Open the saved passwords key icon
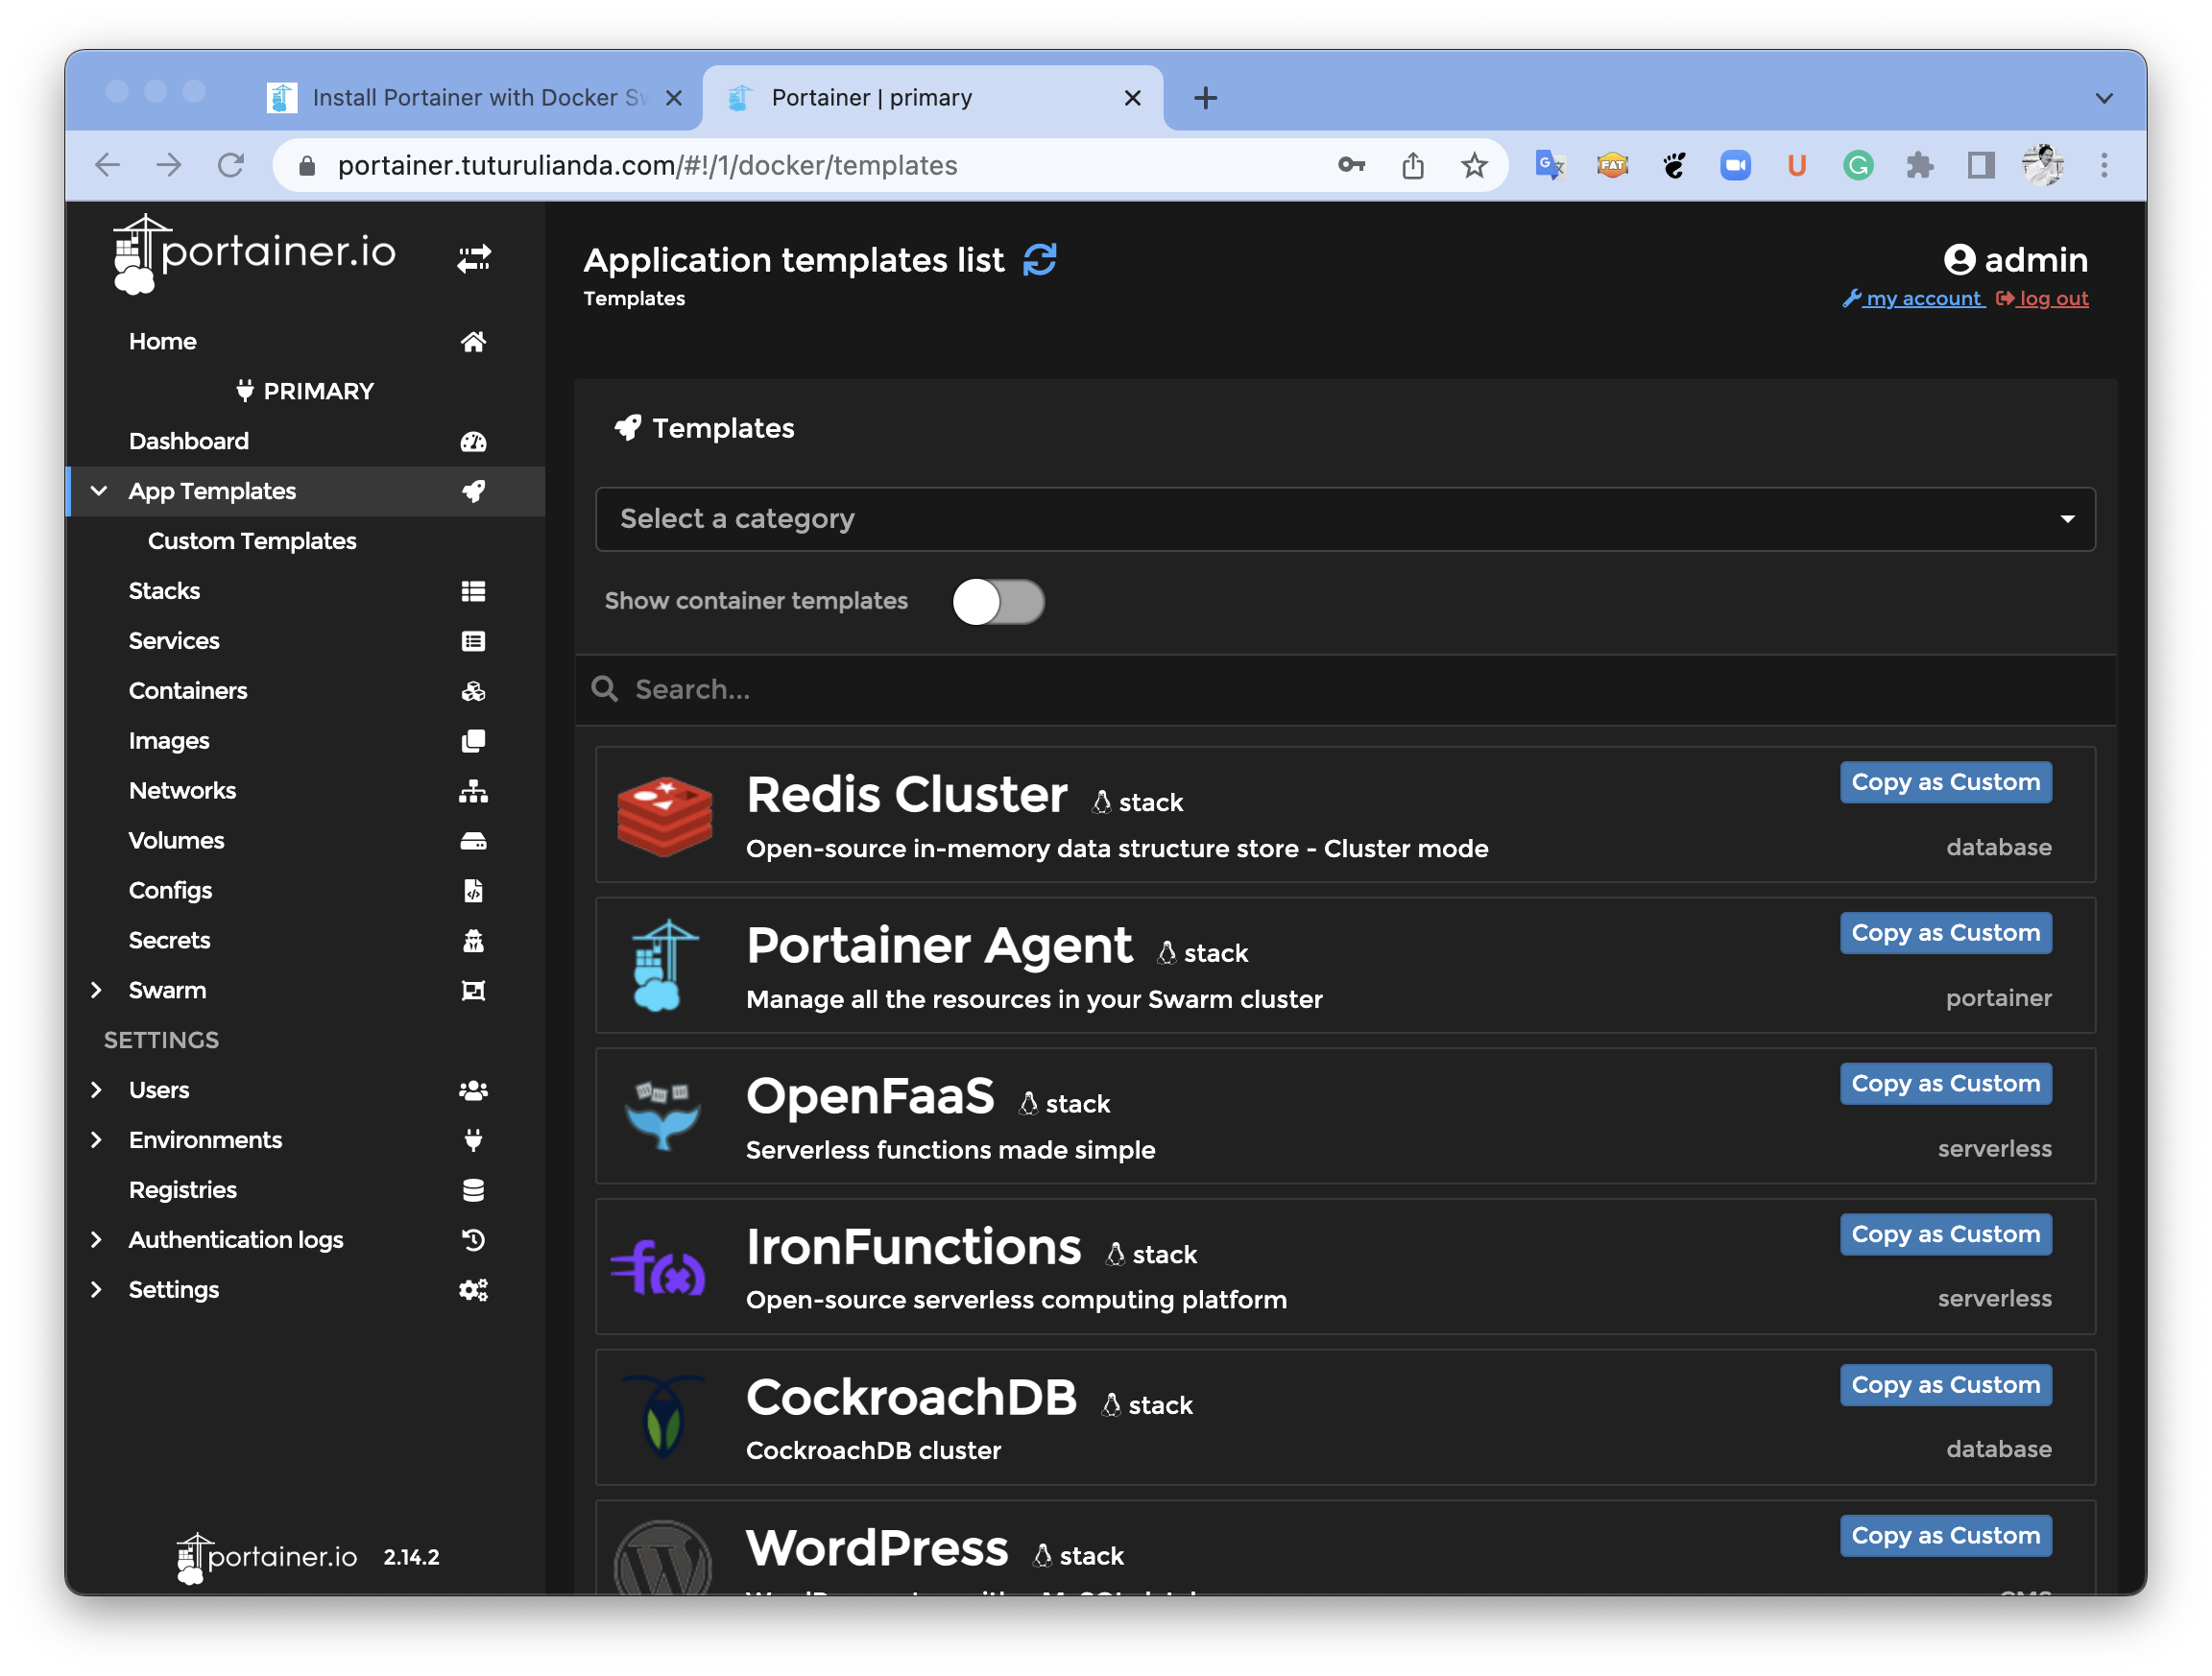Viewport: 2212px width, 1676px height. 1351,165
